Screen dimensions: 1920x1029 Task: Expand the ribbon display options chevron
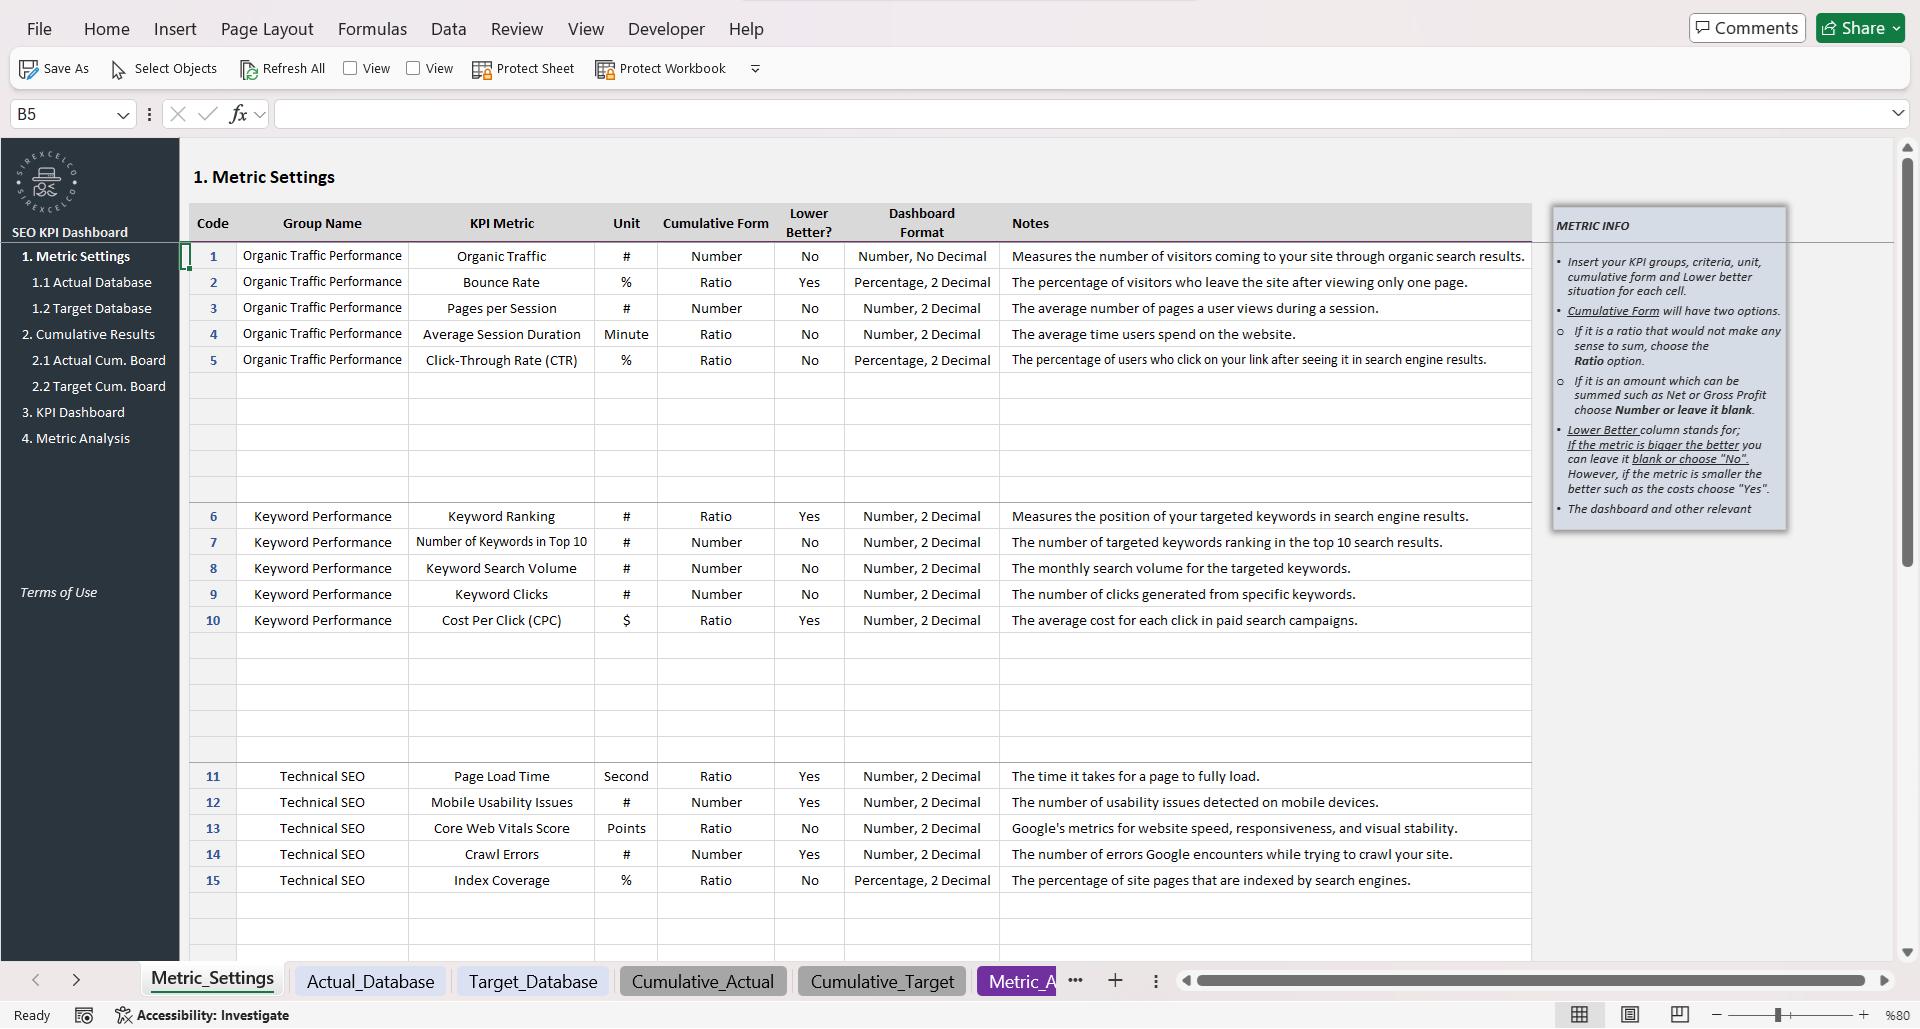coord(755,69)
